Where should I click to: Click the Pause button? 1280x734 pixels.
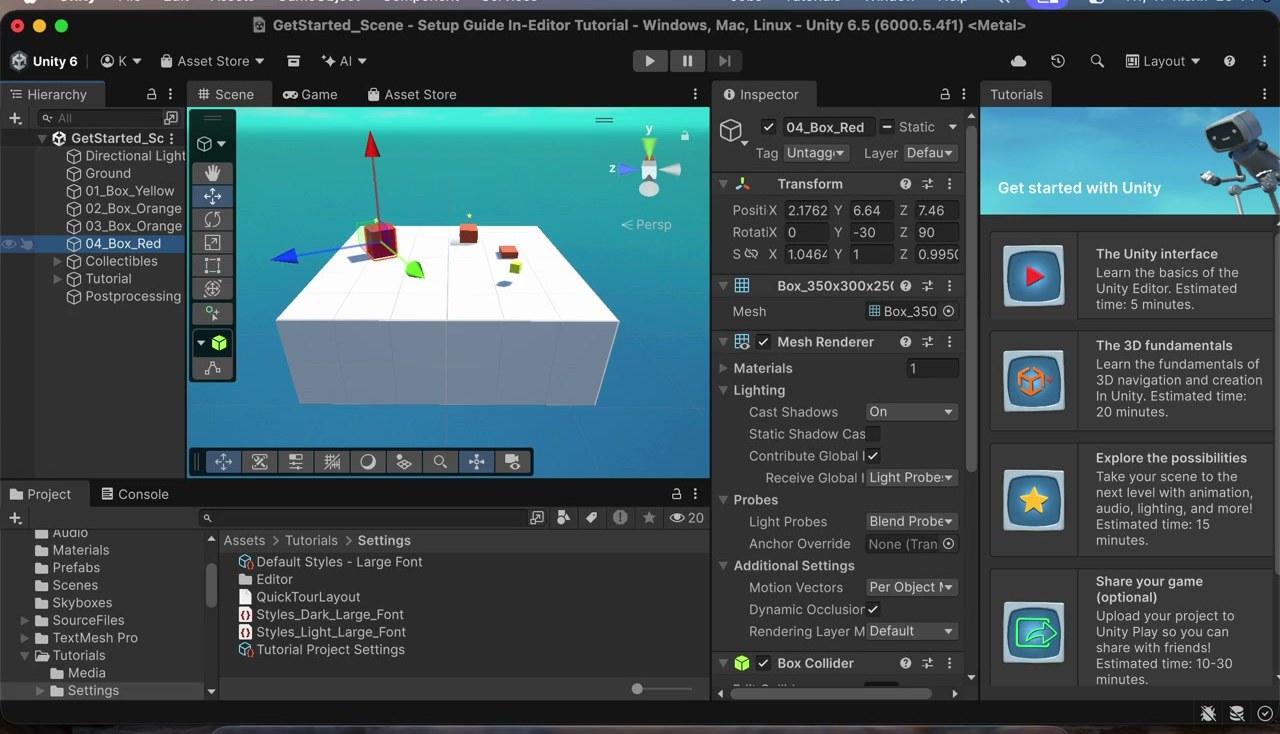pos(687,61)
